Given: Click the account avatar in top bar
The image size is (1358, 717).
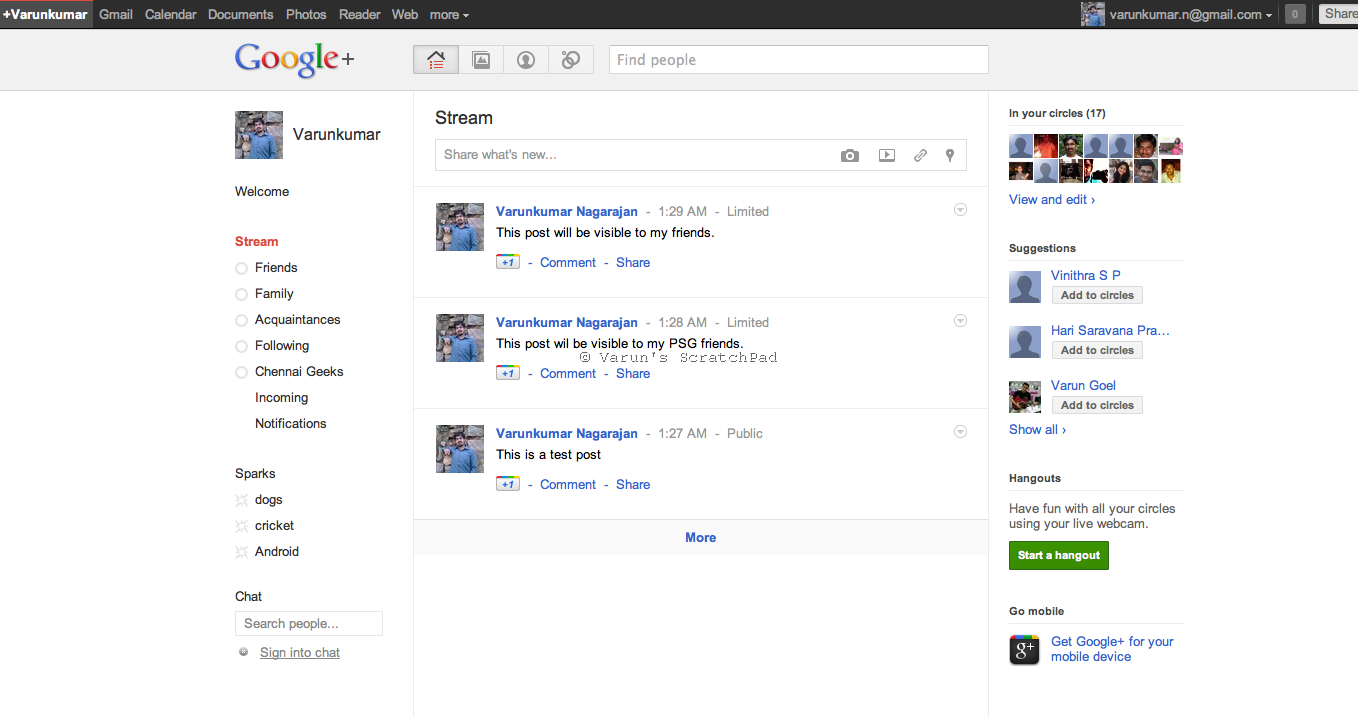Looking at the screenshot, I should click(x=1093, y=14).
